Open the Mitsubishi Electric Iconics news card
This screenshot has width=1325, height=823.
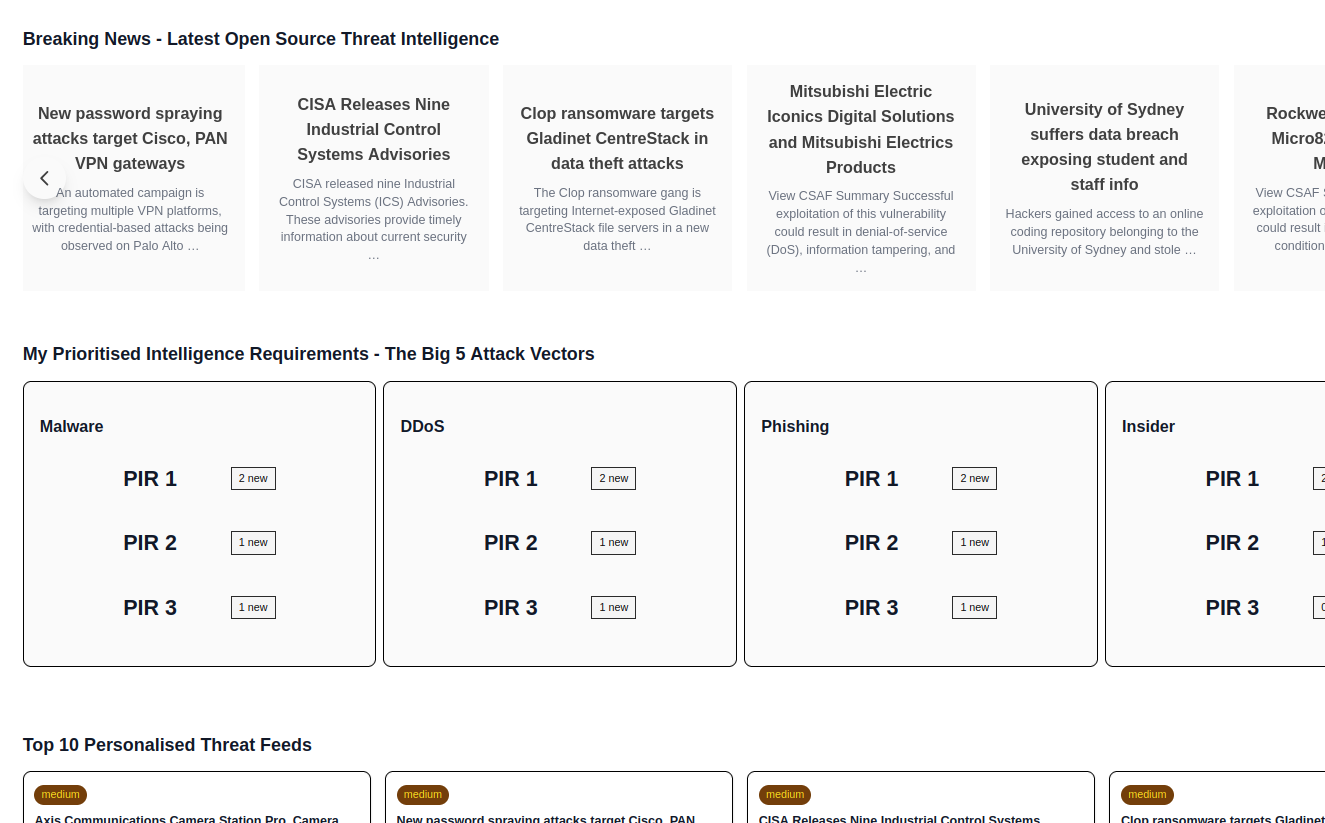(861, 130)
